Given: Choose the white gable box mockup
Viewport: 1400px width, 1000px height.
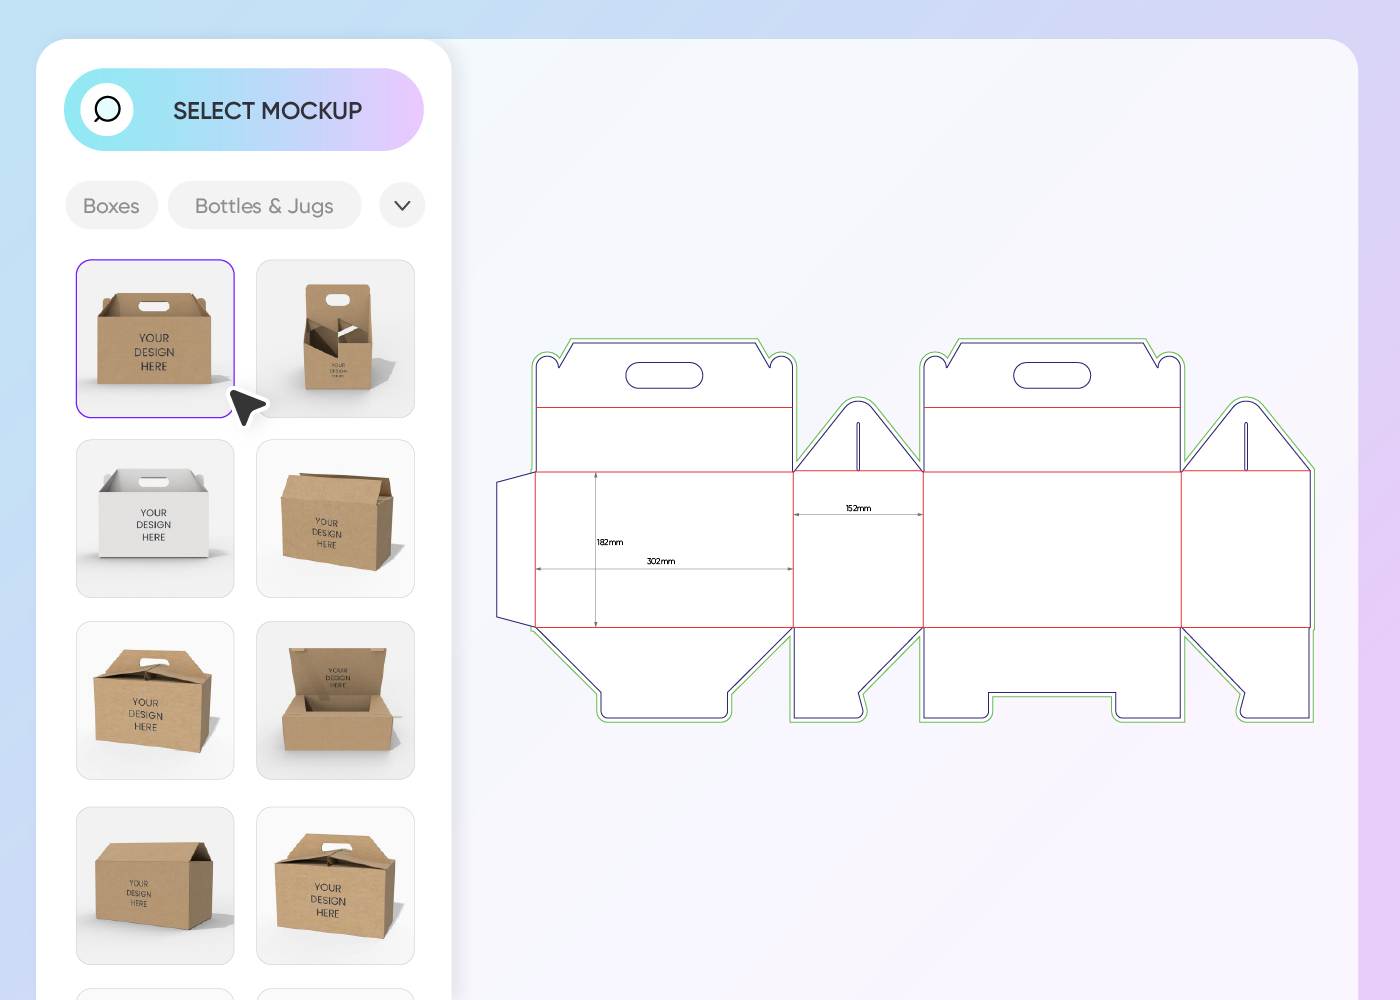Looking at the screenshot, I should pyautogui.click(x=155, y=518).
